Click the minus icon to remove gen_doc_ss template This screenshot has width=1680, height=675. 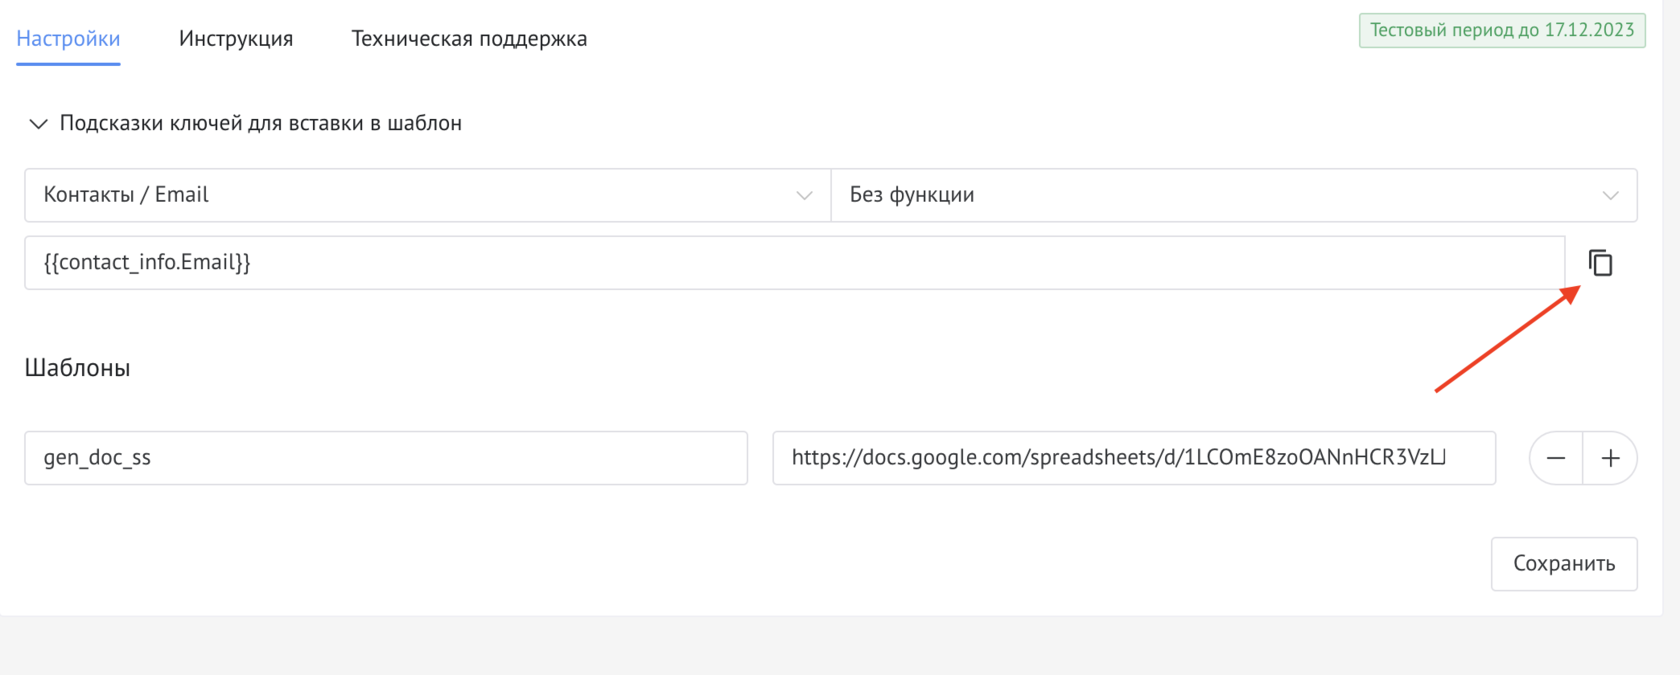pos(1556,458)
